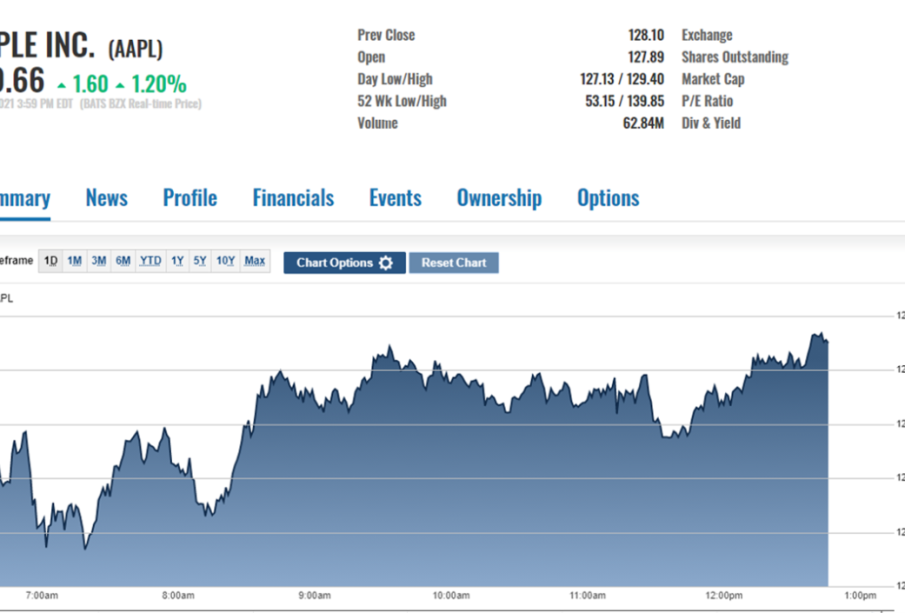Image resolution: width=905 pixels, height=613 pixels.
Task: Select the 1M timeframe
Action: [x=74, y=261]
